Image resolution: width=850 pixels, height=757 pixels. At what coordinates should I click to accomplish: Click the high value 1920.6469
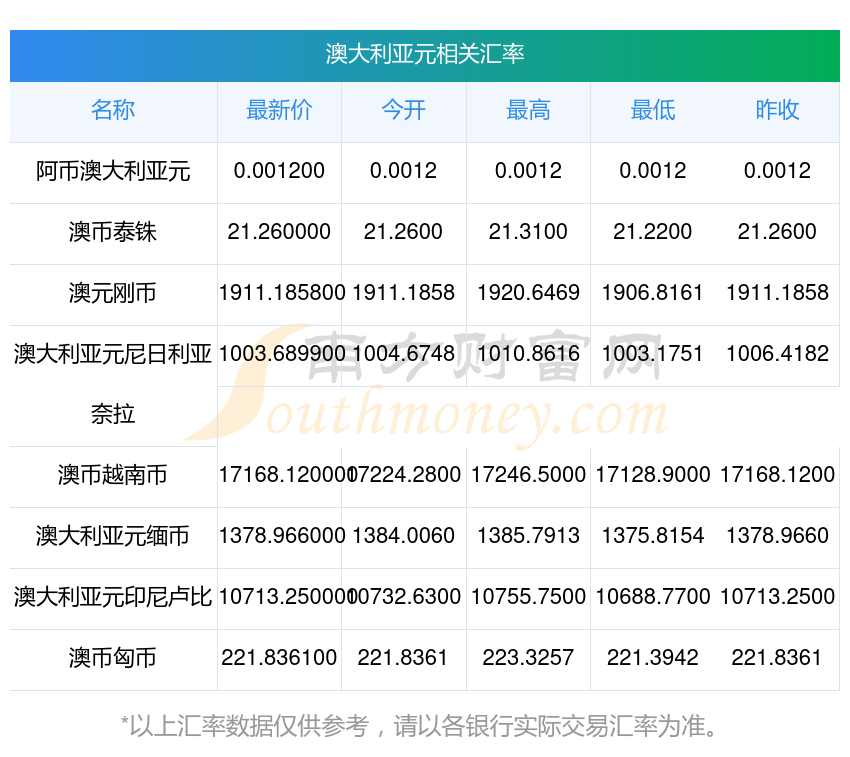528,293
